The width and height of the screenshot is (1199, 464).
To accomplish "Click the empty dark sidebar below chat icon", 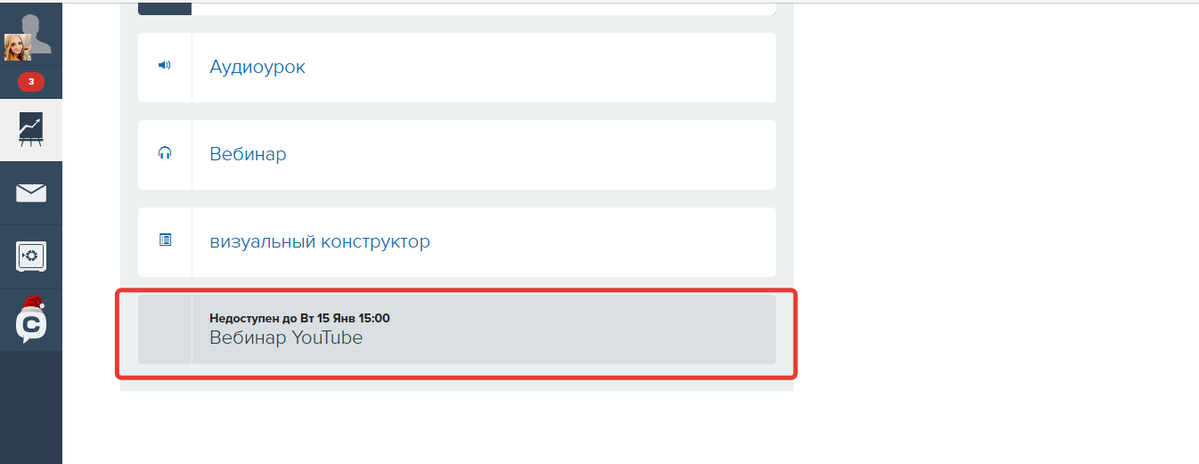I will click(x=31, y=407).
